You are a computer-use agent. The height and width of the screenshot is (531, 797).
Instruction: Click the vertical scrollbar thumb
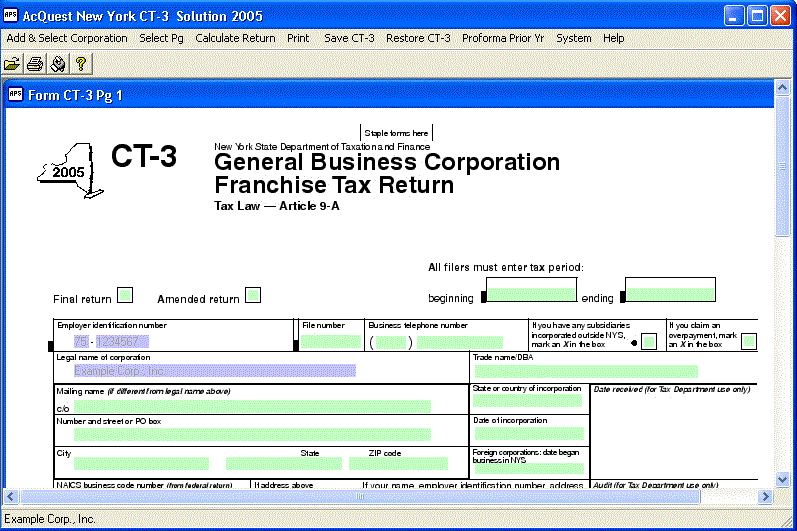782,166
